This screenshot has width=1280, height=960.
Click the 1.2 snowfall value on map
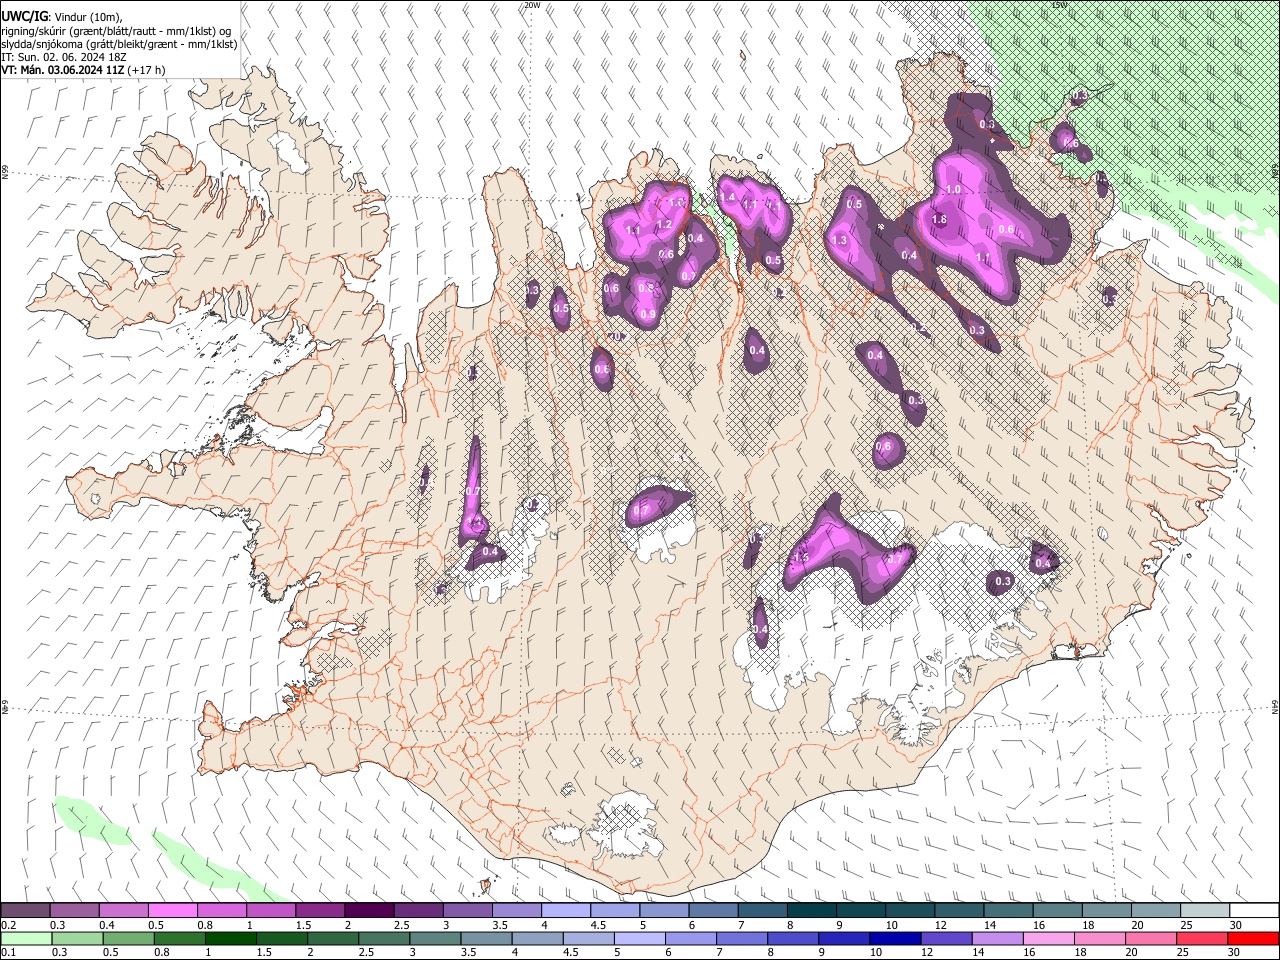click(x=664, y=225)
